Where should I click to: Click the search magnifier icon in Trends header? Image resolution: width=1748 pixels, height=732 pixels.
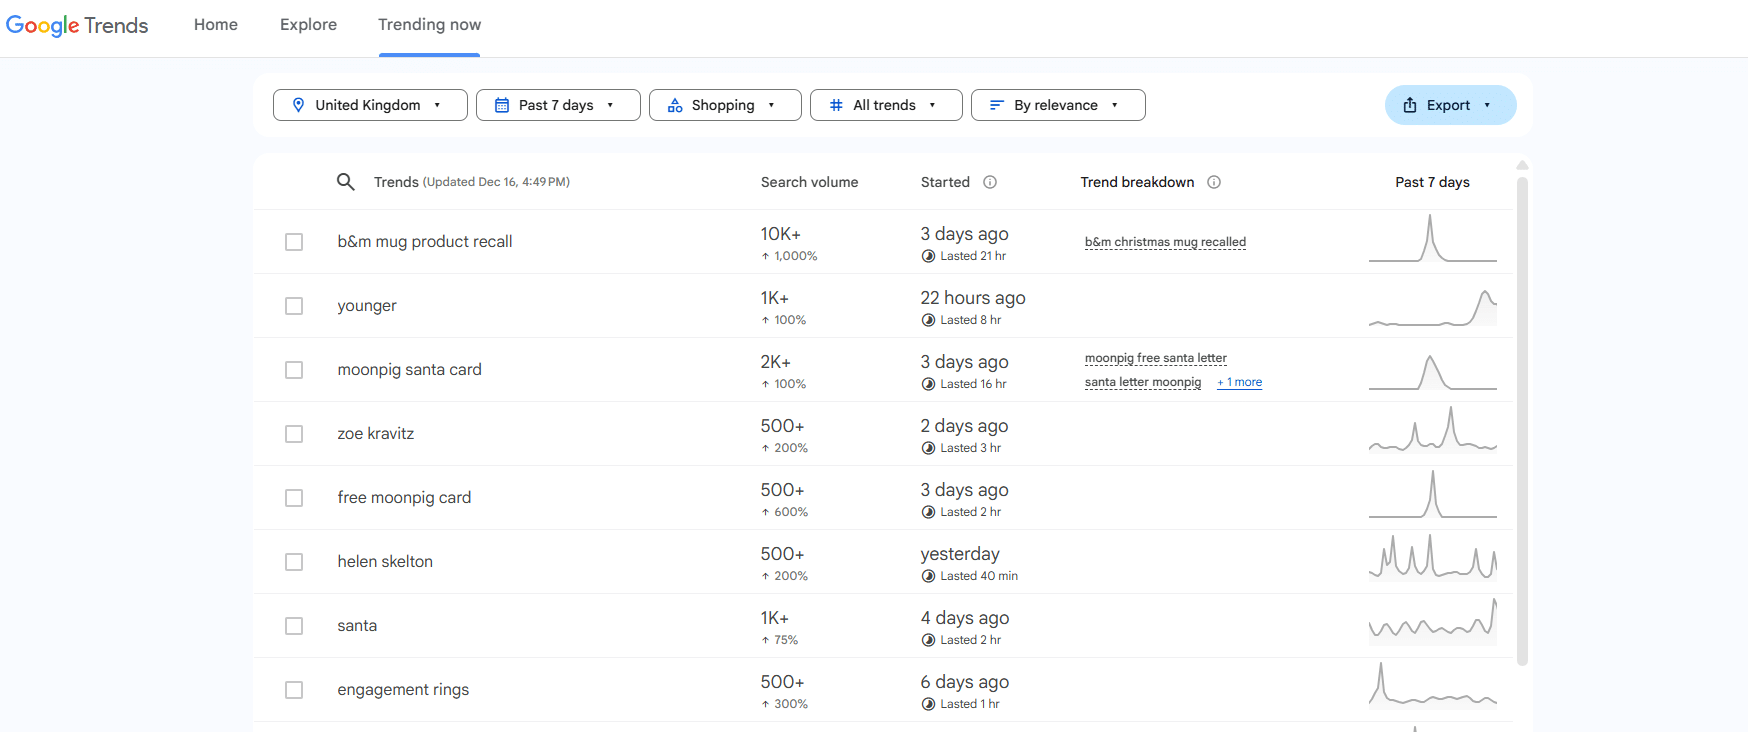(x=346, y=182)
